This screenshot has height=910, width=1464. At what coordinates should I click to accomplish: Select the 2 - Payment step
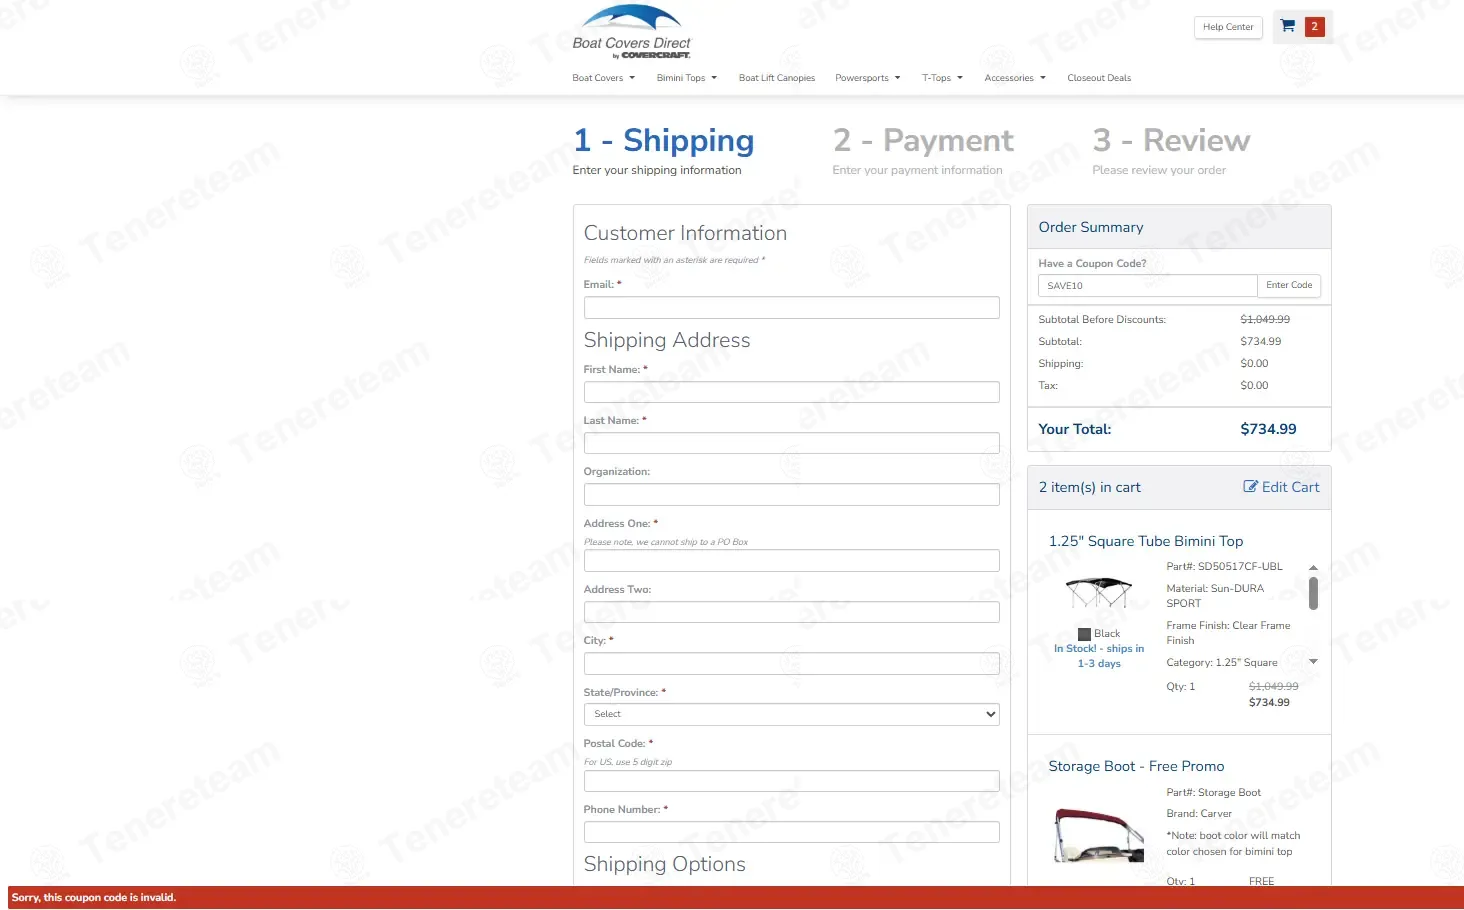[x=923, y=141]
